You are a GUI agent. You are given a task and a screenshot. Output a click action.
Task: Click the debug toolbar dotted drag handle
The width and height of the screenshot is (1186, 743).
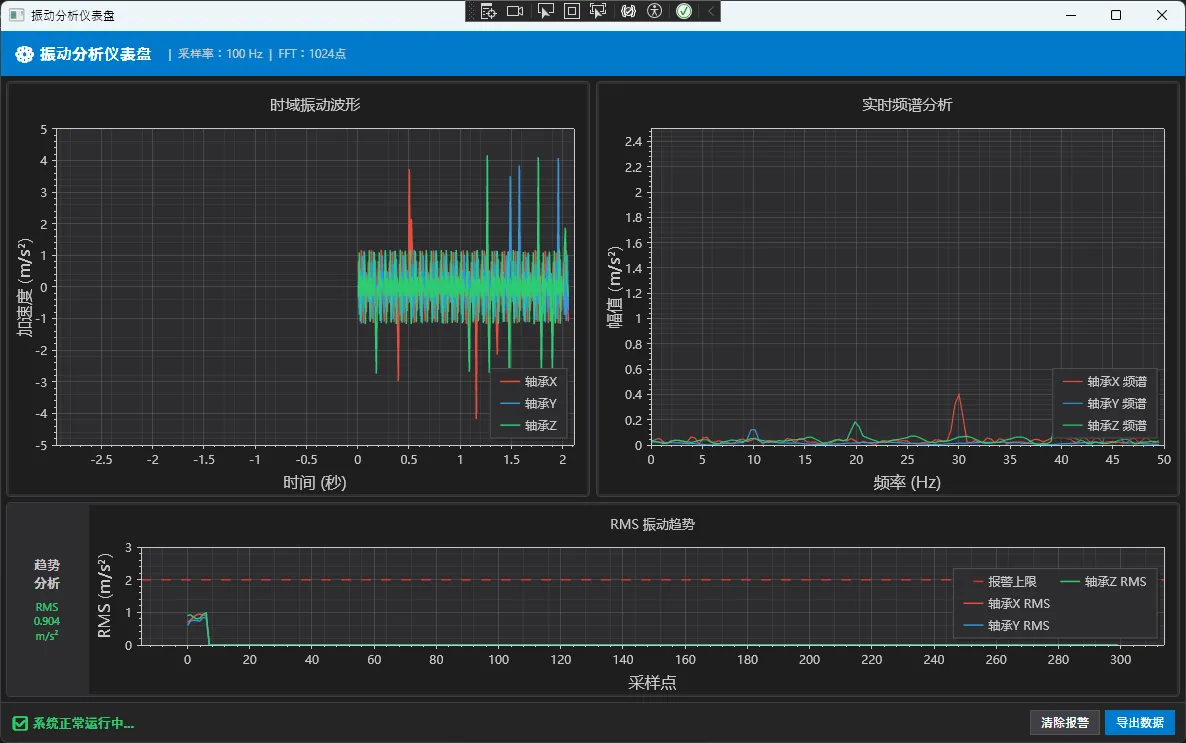tap(471, 11)
